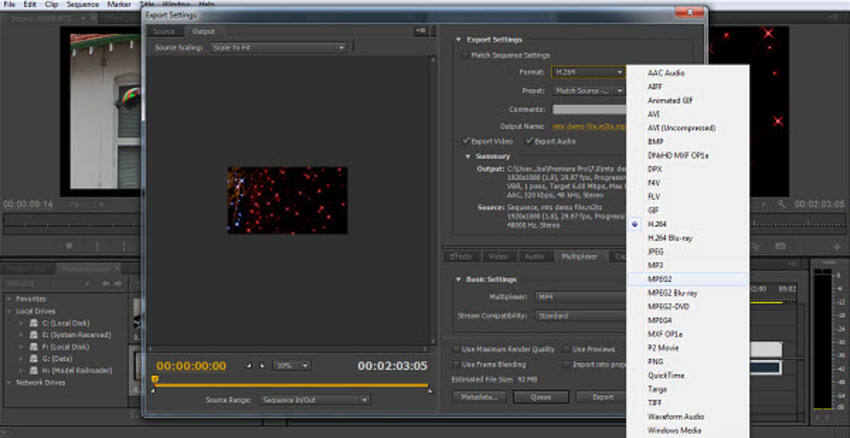Click Set Out Point triangle icon in Export Settings
Screen dimensions: 850x438
coord(262,366)
